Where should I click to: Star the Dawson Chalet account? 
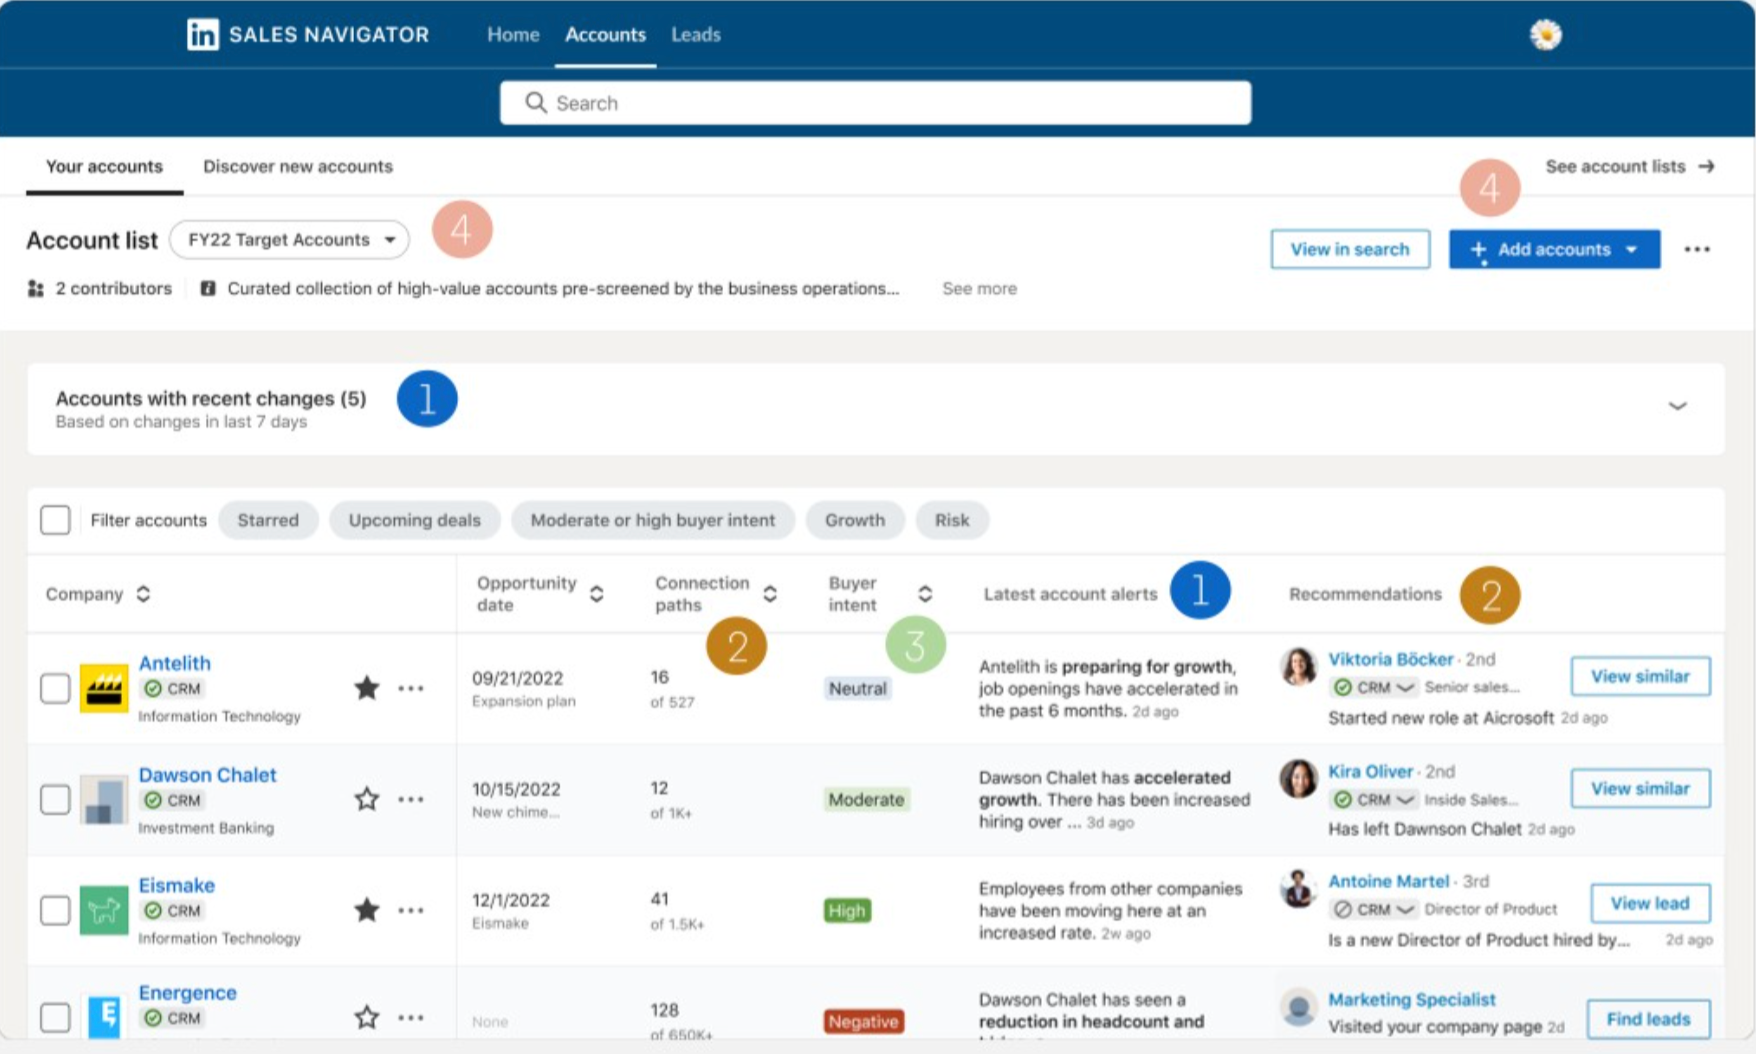(367, 799)
